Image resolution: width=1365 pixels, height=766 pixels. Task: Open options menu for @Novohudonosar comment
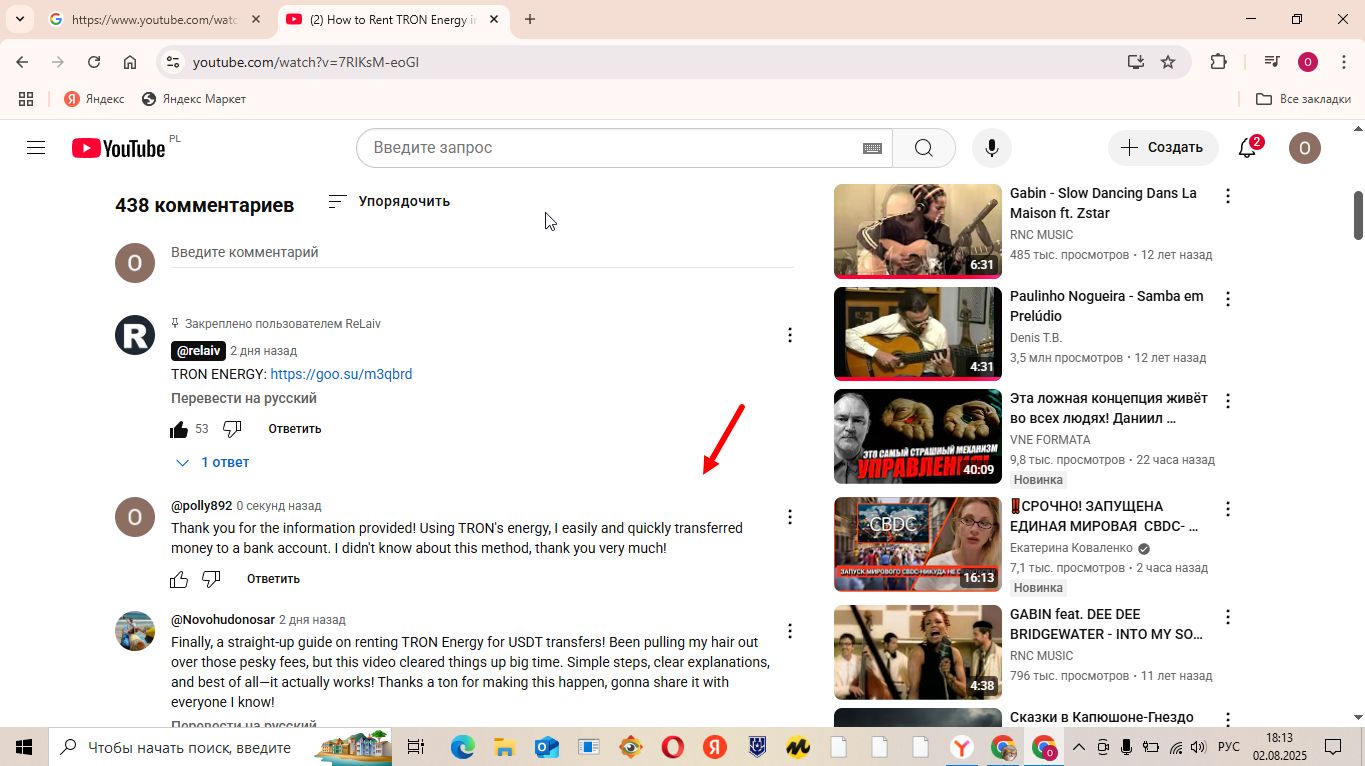[789, 631]
